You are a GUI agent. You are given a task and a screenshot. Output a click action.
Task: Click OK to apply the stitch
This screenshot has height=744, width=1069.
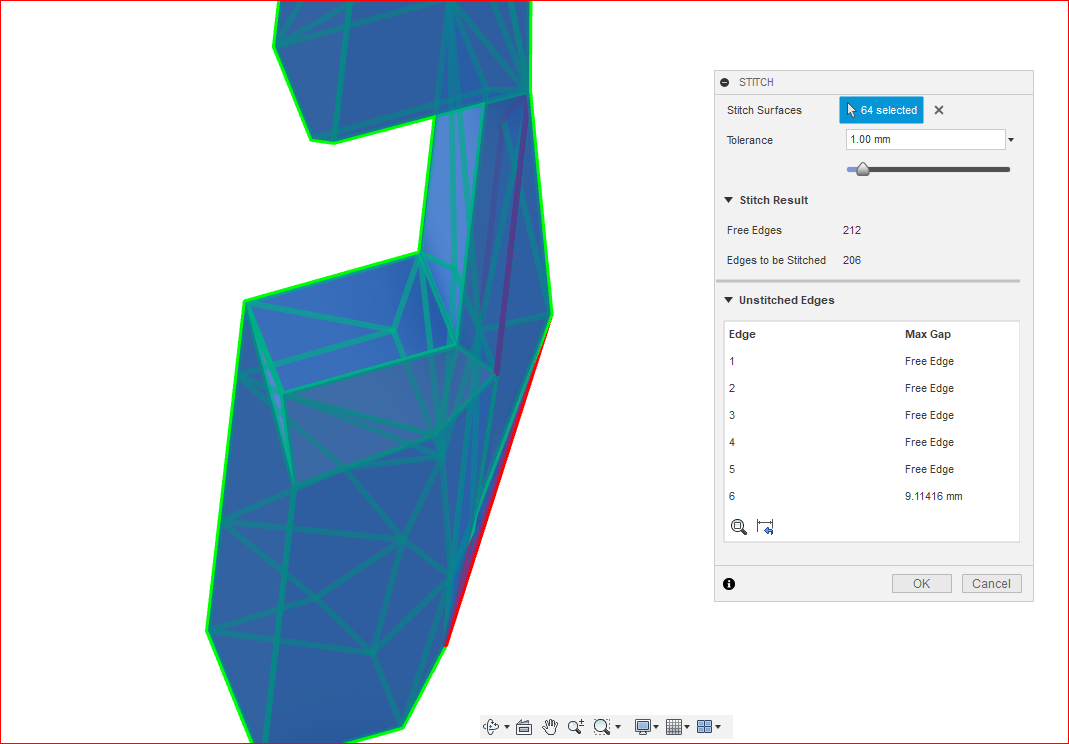click(x=920, y=583)
